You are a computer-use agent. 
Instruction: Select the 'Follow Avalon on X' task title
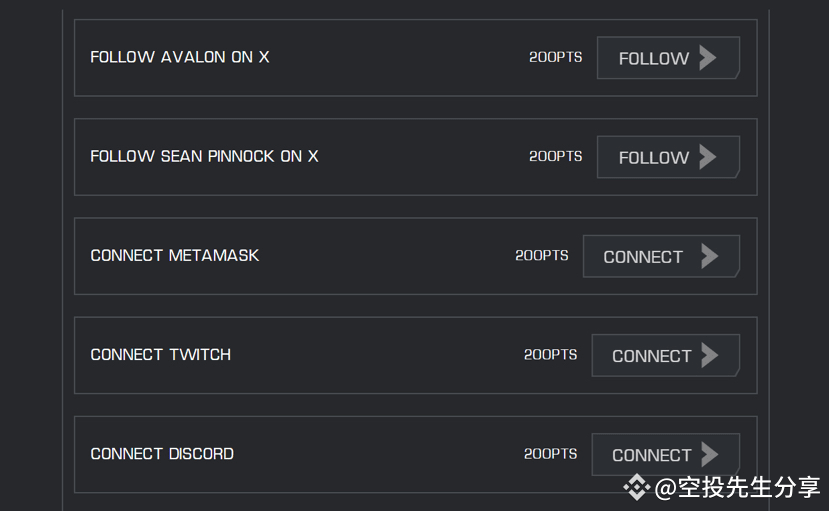[180, 57]
